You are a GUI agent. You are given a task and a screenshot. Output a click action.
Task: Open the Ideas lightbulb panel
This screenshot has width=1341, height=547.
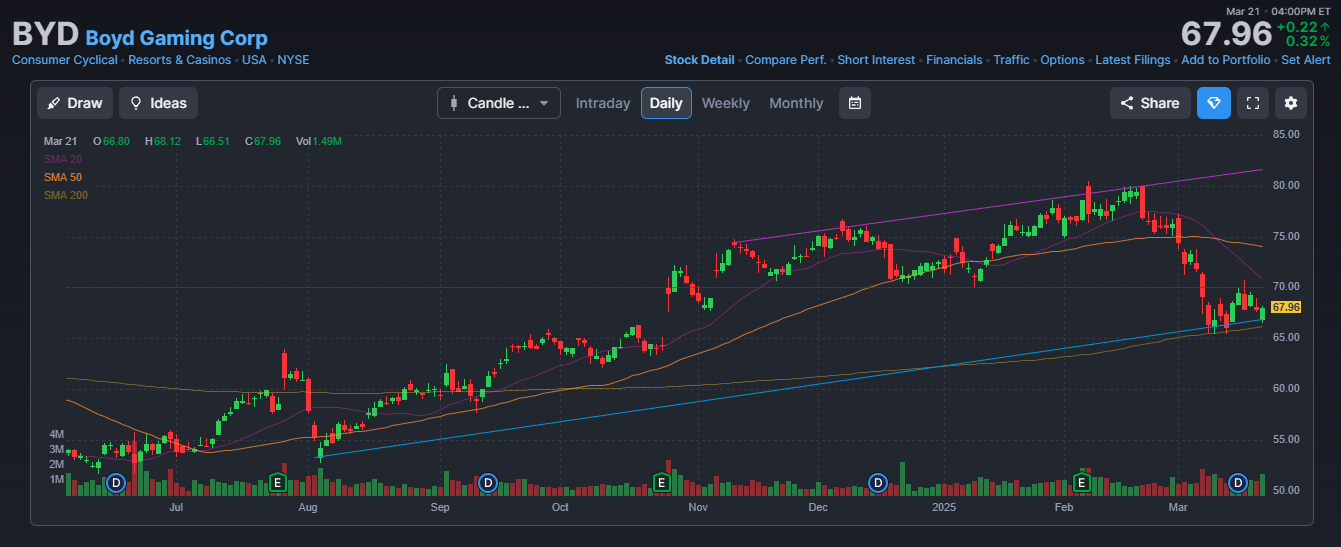(x=158, y=103)
